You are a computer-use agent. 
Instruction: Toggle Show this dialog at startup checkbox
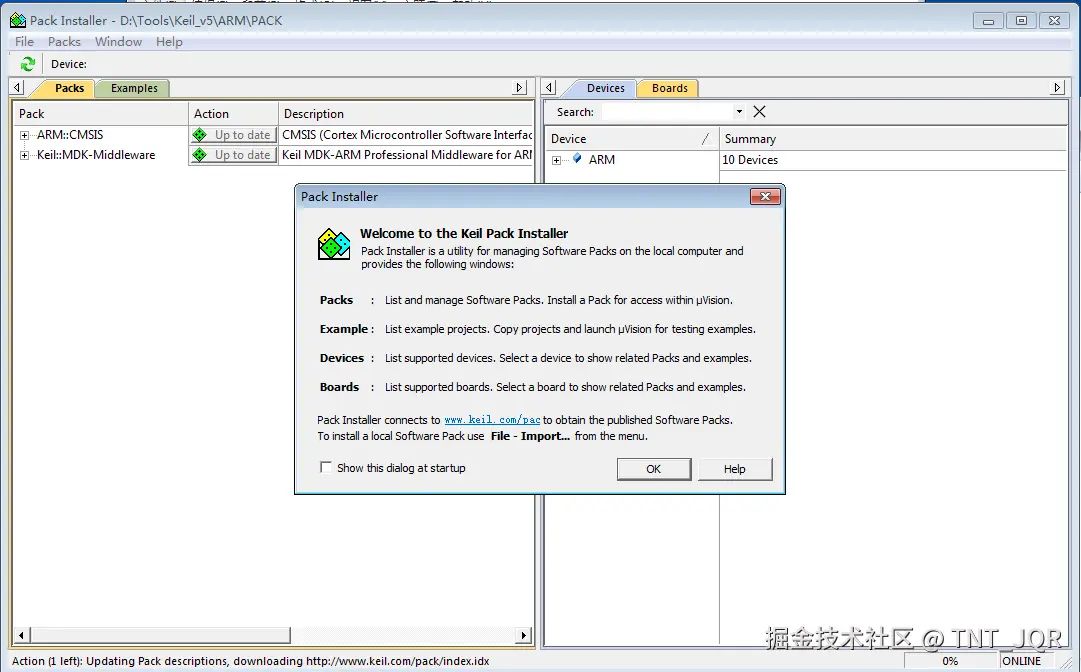325,467
